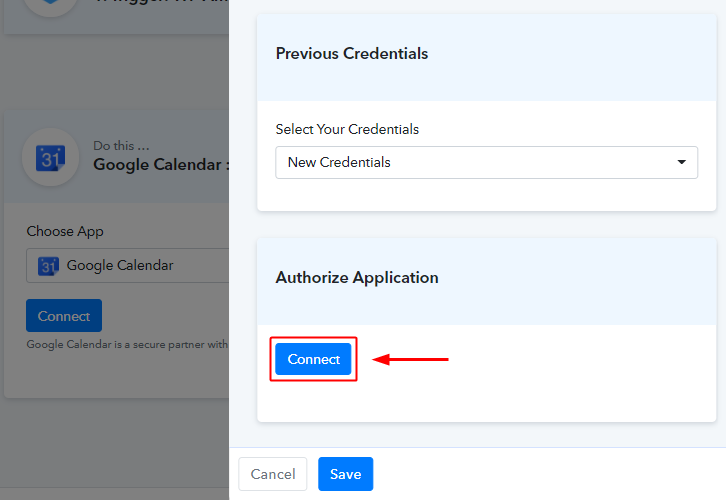Click the Authorize Application section header
The width and height of the screenshot is (726, 500).
tap(357, 278)
